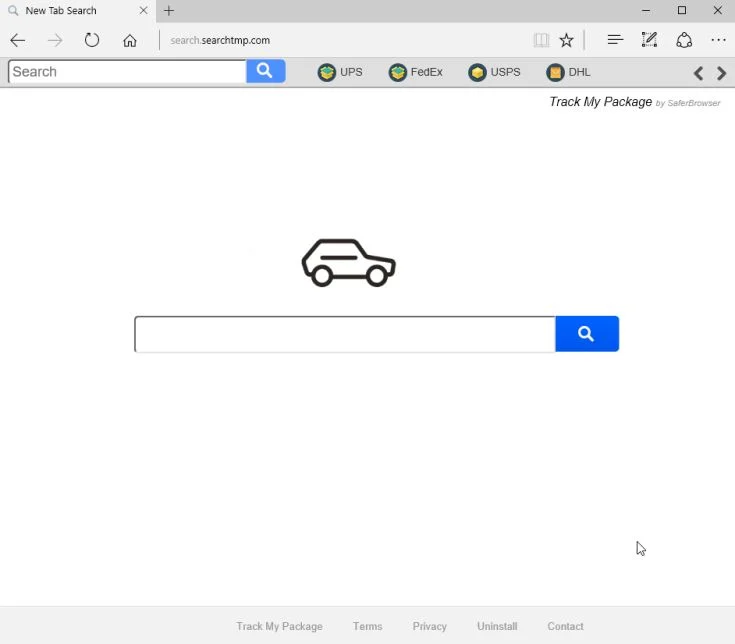Minimize the browser window
The height and width of the screenshot is (644, 735).
646,10
